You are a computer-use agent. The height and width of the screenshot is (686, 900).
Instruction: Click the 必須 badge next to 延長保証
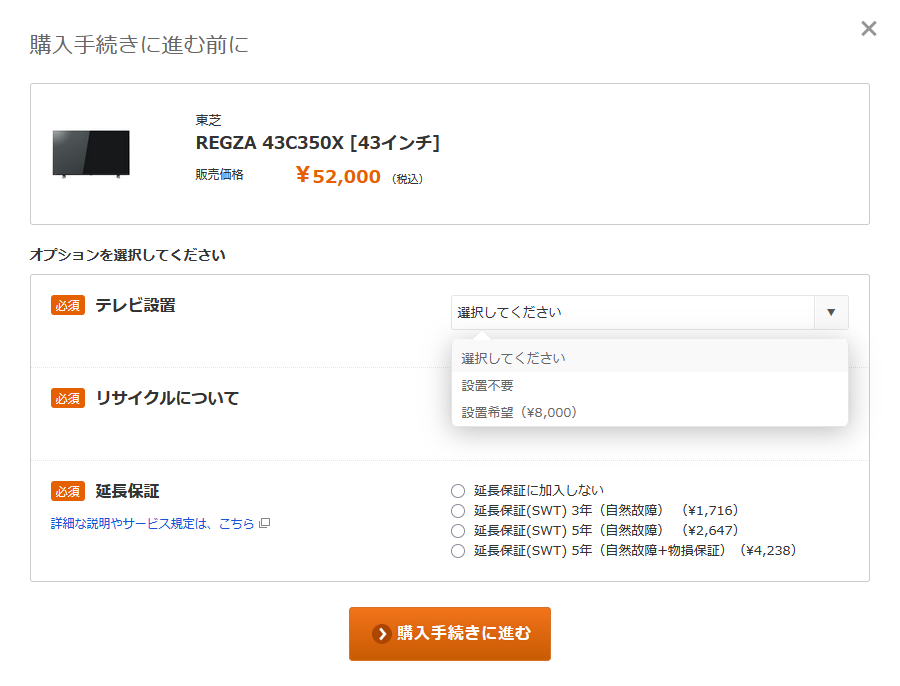point(68,491)
